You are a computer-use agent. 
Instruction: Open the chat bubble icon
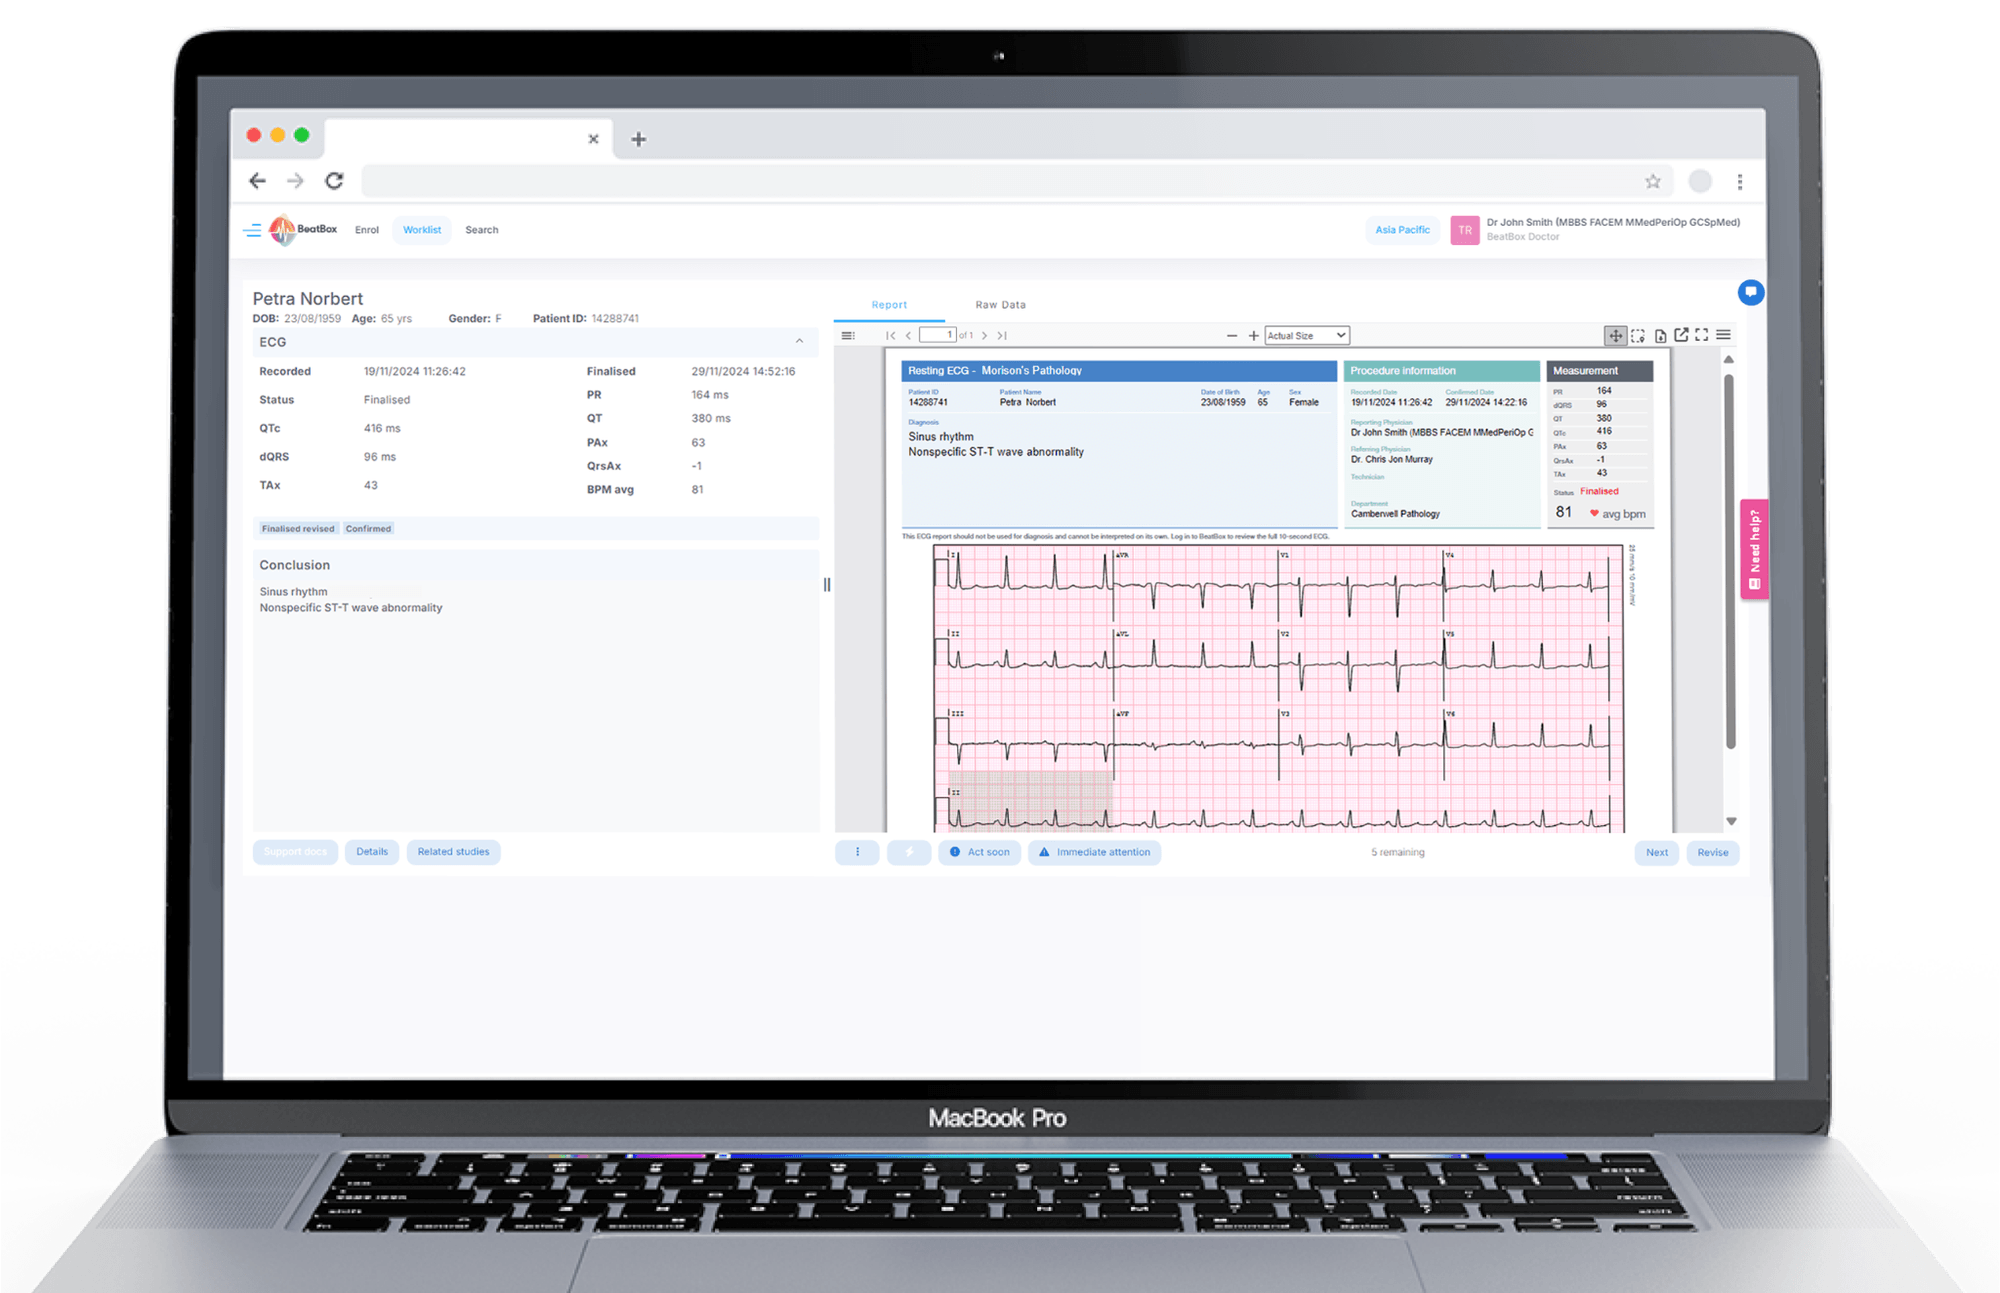[1750, 292]
